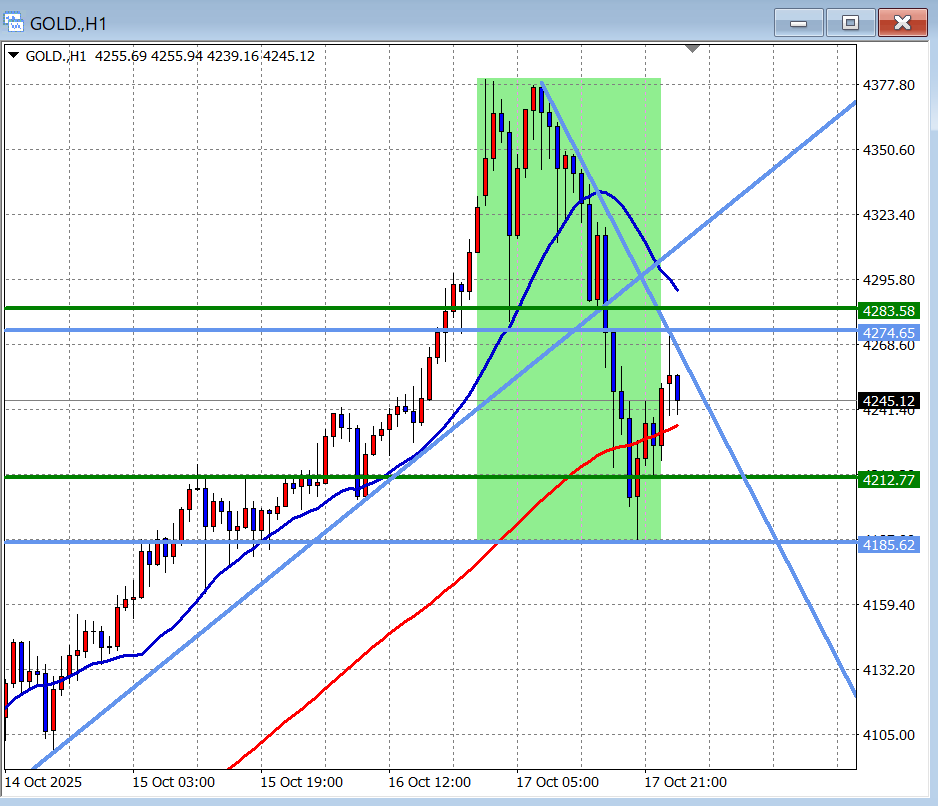Select the blue 4185.62 price level label
The height and width of the screenshot is (806, 938).
click(x=888, y=545)
